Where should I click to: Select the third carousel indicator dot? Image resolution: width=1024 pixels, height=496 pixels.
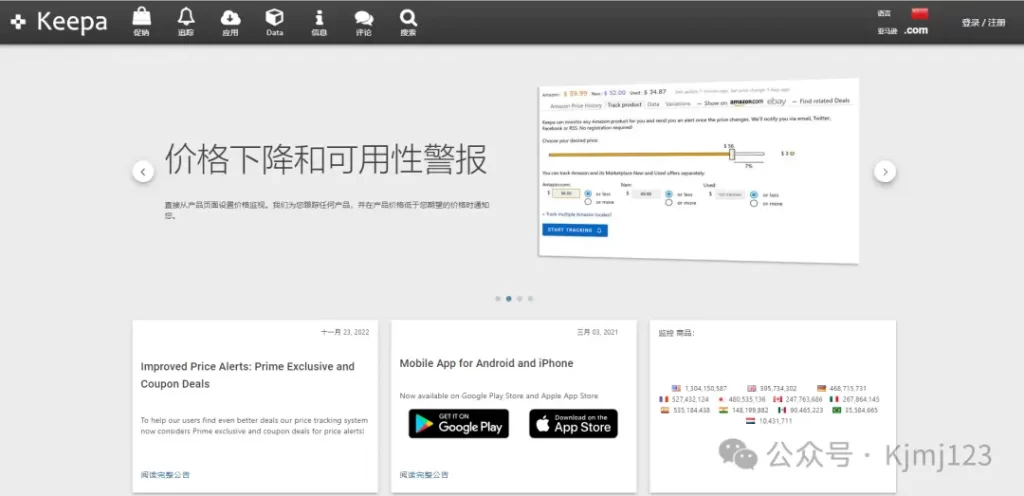[x=519, y=299]
